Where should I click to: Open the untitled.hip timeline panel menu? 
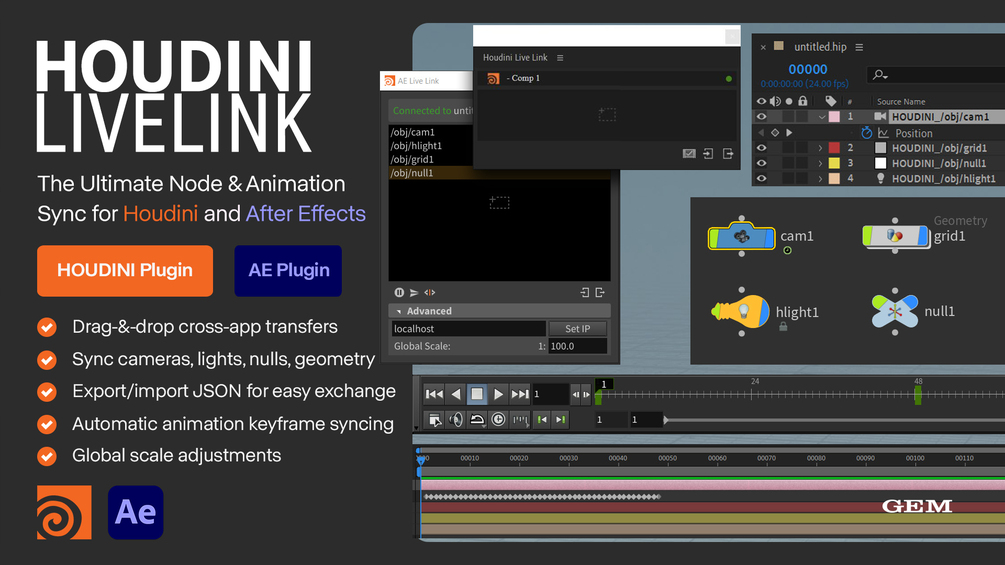point(859,47)
